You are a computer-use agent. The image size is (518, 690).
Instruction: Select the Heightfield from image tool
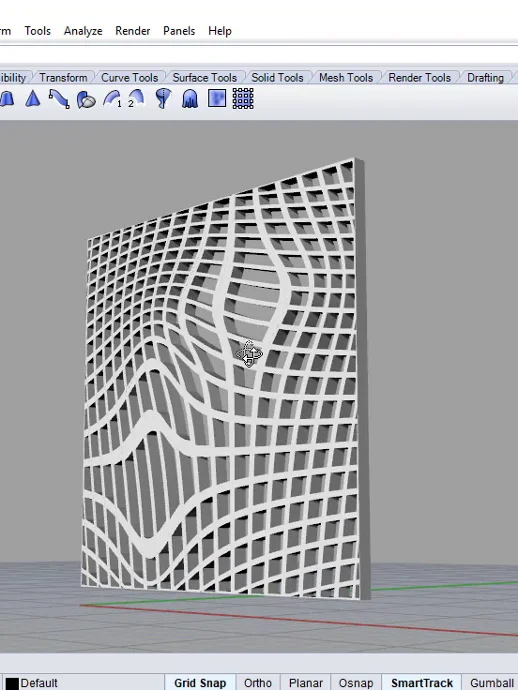coord(217,99)
